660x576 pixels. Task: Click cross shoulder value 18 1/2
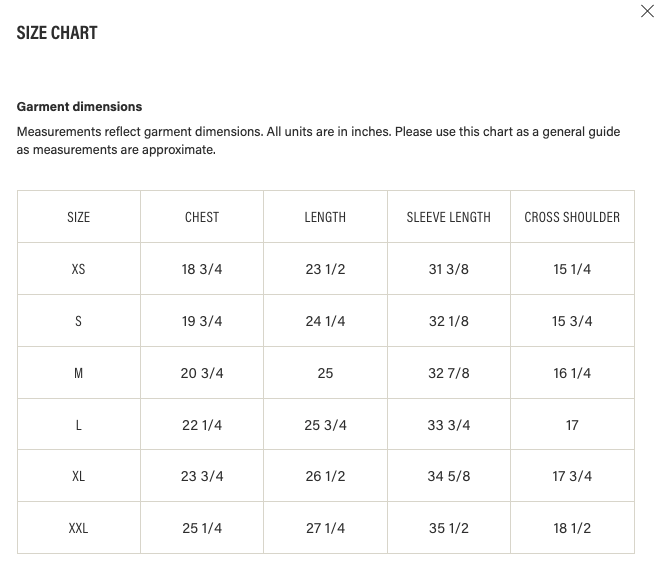tap(572, 528)
